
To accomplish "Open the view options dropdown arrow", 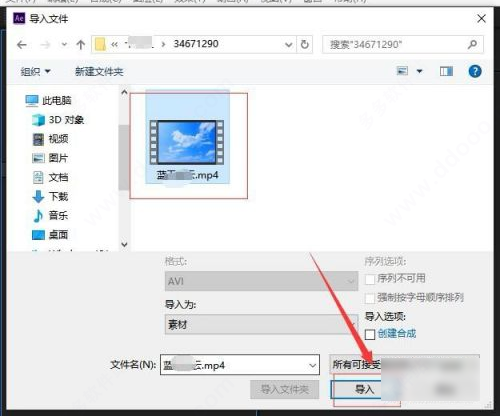I will [x=420, y=71].
